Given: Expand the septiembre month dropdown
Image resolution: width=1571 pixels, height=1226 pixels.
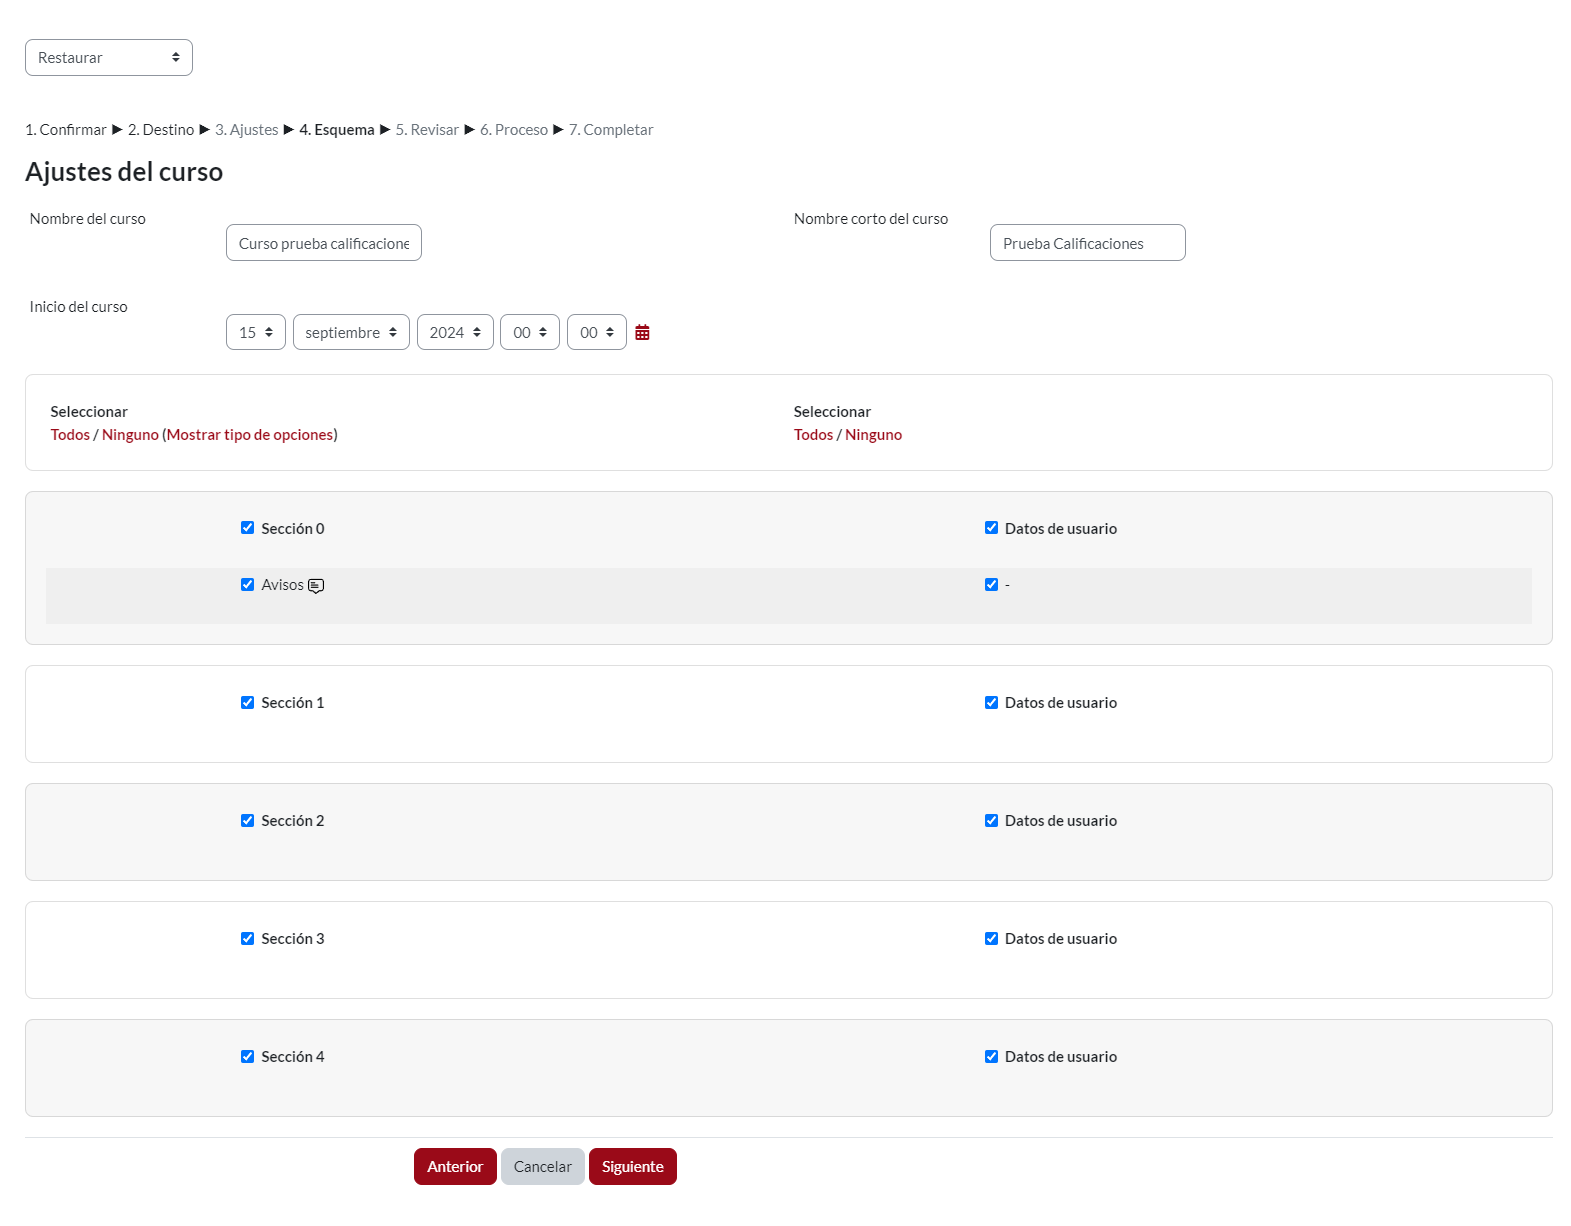Looking at the screenshot, I should tap(351, 333).
